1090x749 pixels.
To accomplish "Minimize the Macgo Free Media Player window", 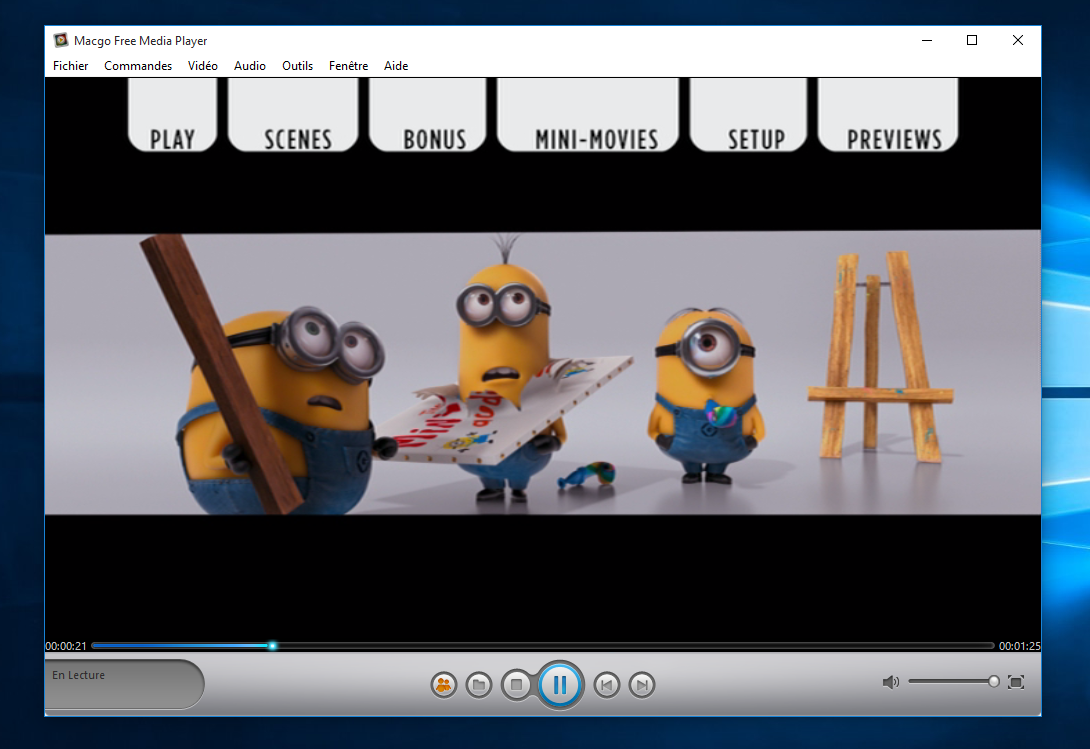I will 927,40.
